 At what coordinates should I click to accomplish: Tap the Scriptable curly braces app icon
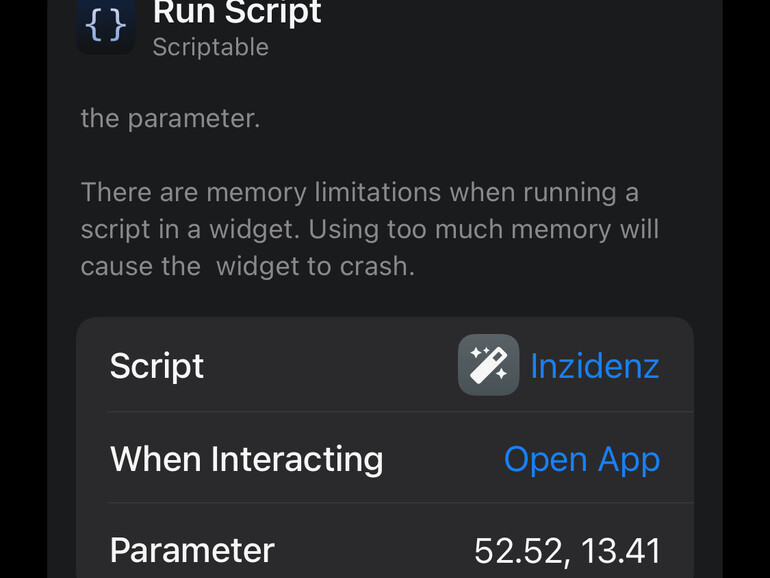(x=106, y=26)
